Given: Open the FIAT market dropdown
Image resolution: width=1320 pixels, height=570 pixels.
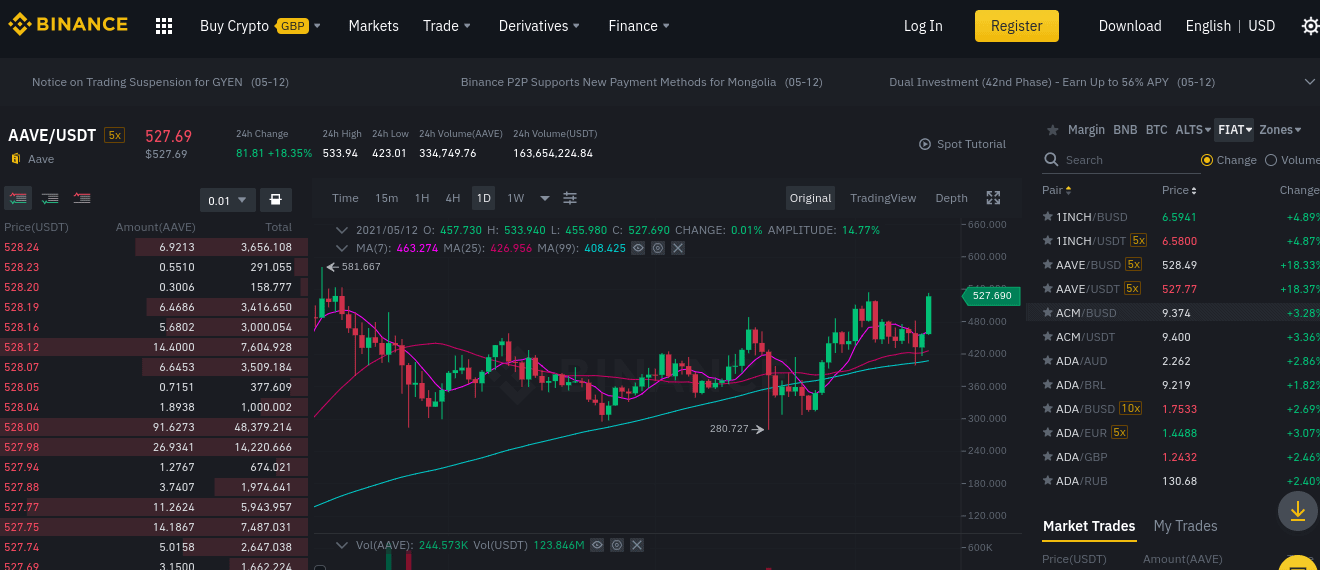Looking at the screenshot, I should tap(1235, 130).
